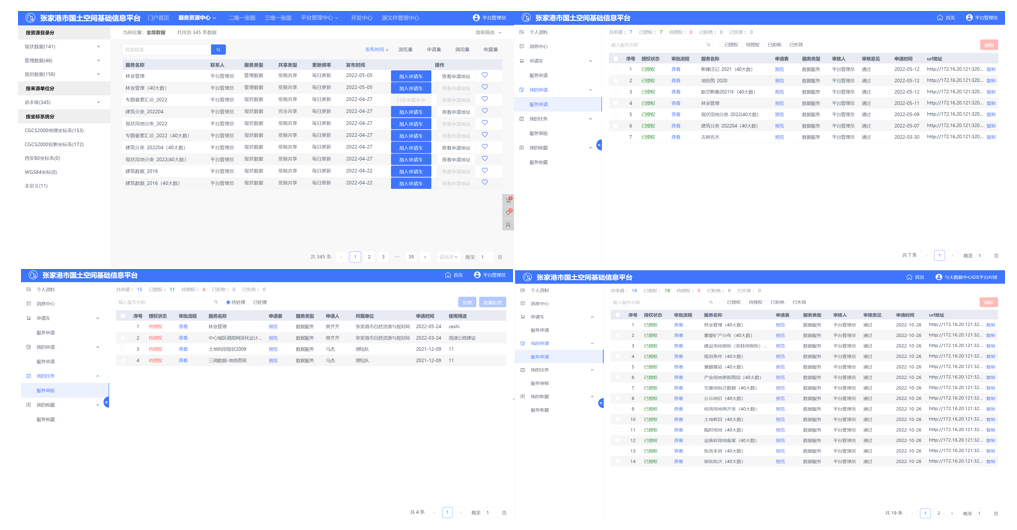Check the select-all checkbox in the bottom-left table header
The height and width of the screenshot is (530, 1017).
[x=124, y=315]
